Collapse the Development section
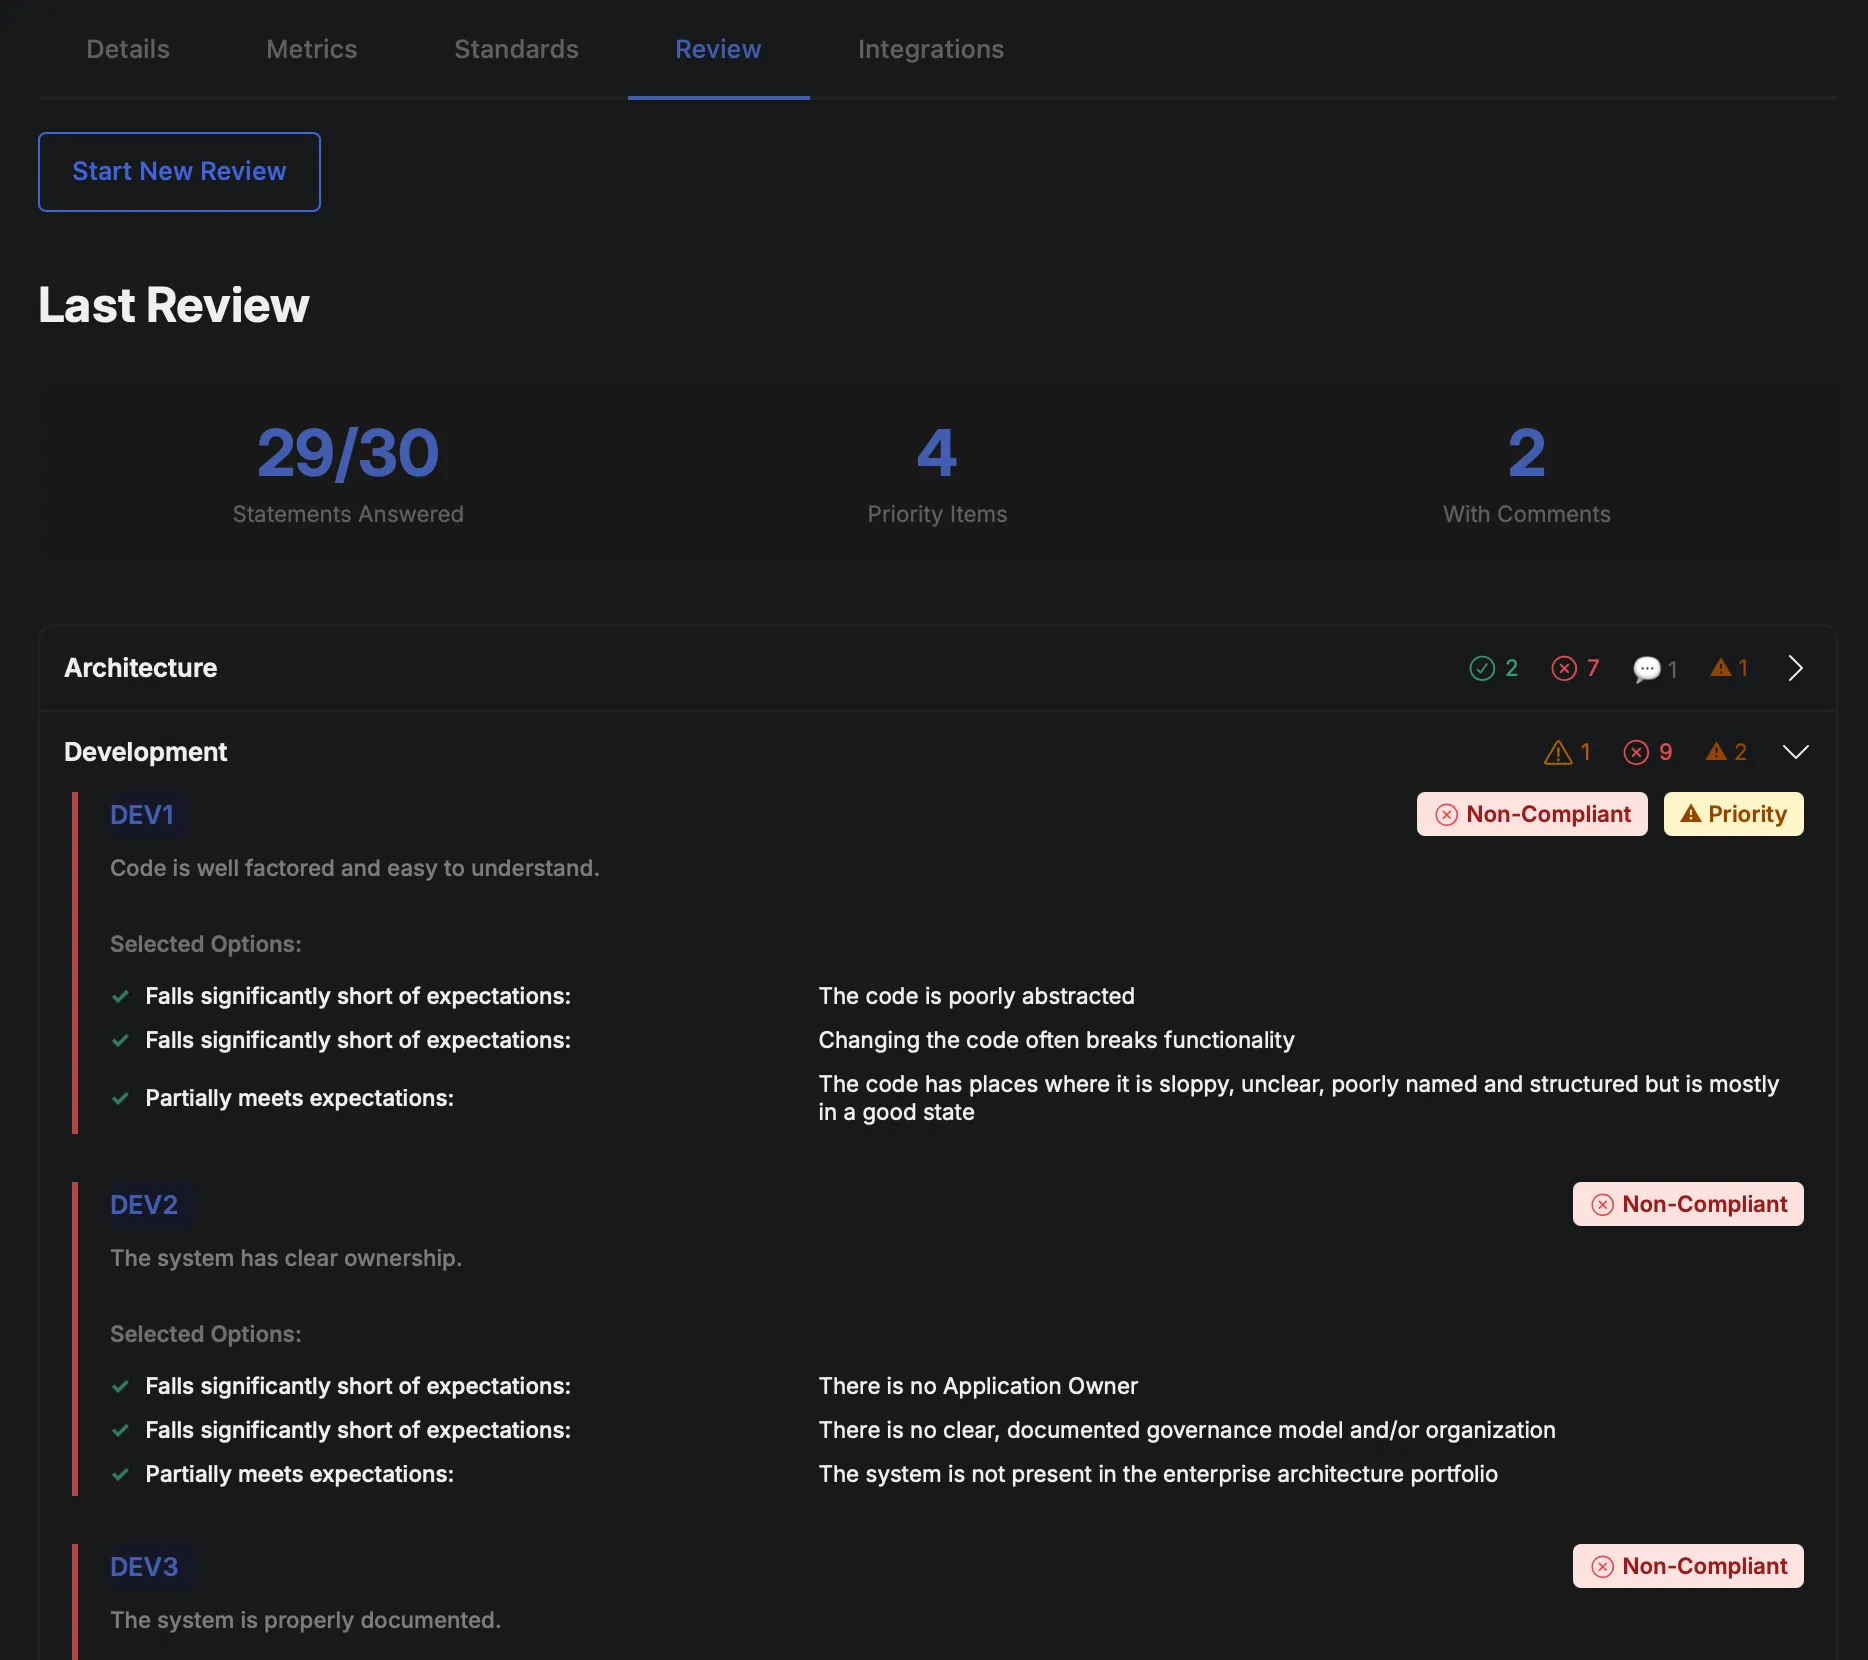The width and height of the screenshot is (1868, 1660). (1795, 752)
